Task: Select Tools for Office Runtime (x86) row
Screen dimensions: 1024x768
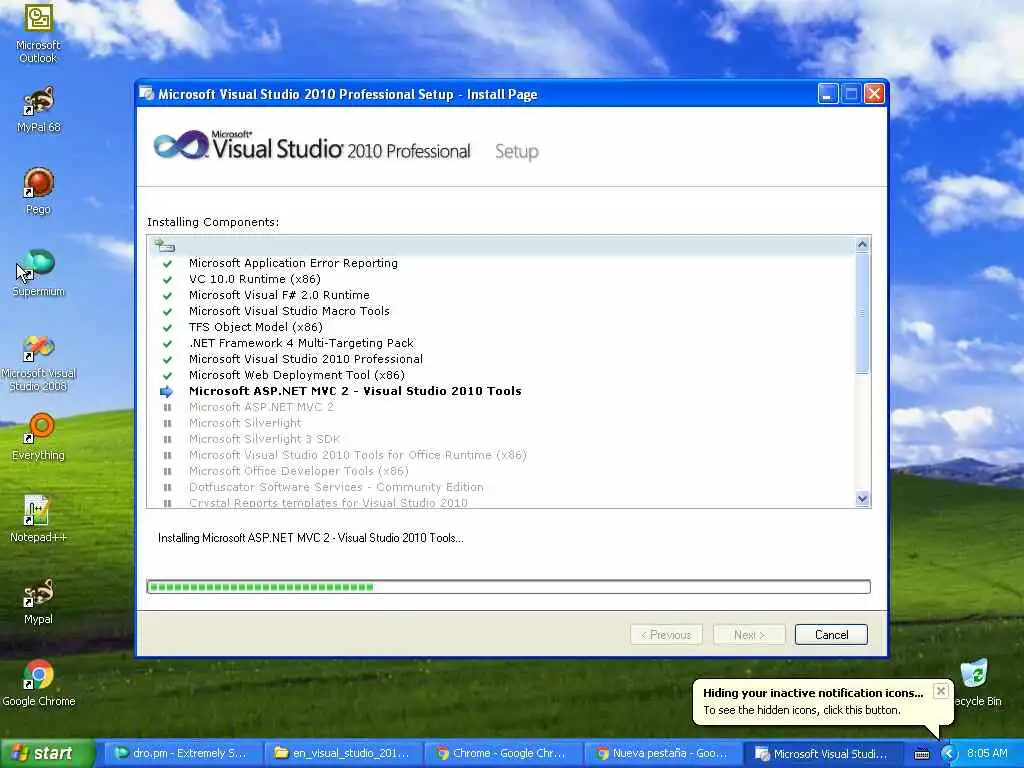Action: (357, 455)
